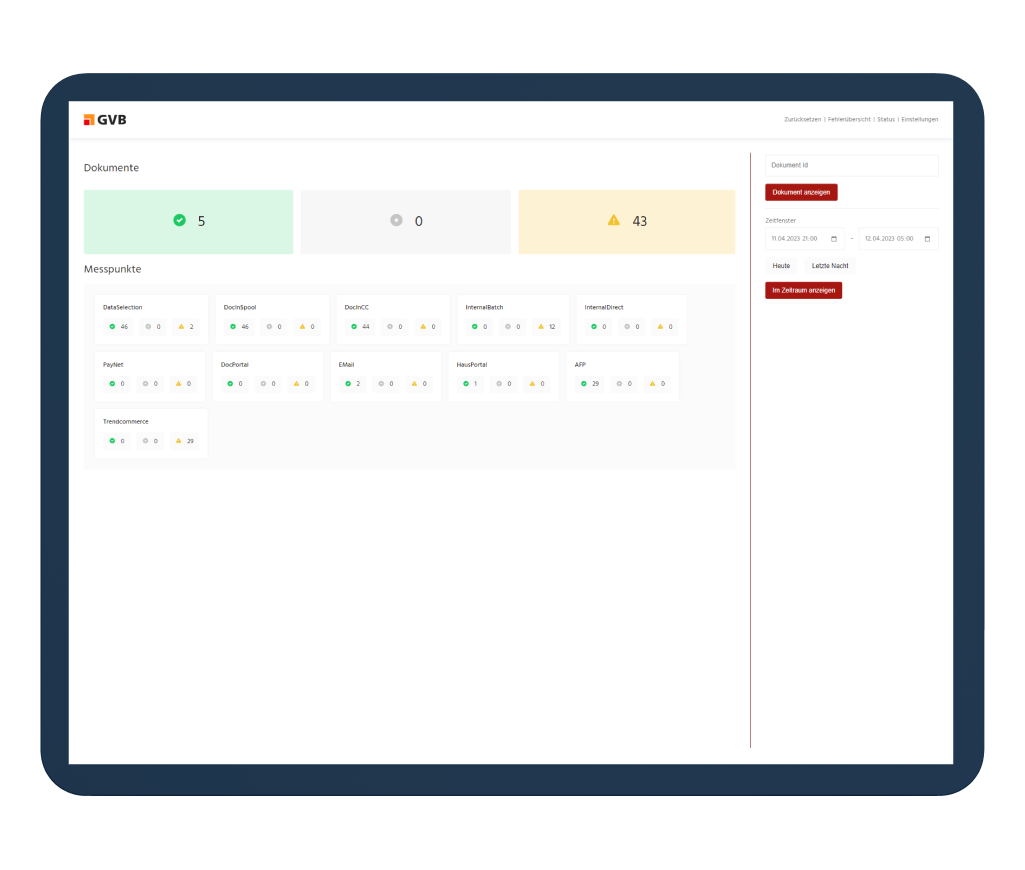Open the Fehlerübersicht page

(849, 120)
